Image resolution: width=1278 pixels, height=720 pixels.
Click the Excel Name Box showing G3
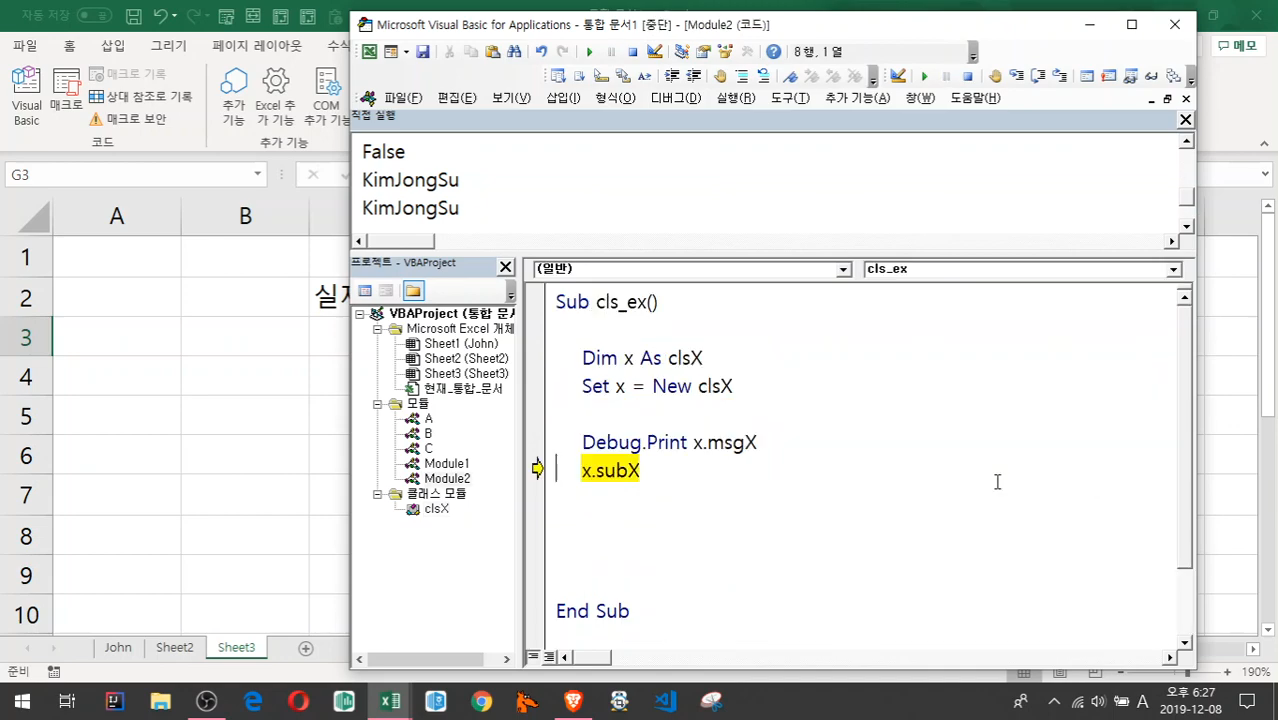coord(135,174)
